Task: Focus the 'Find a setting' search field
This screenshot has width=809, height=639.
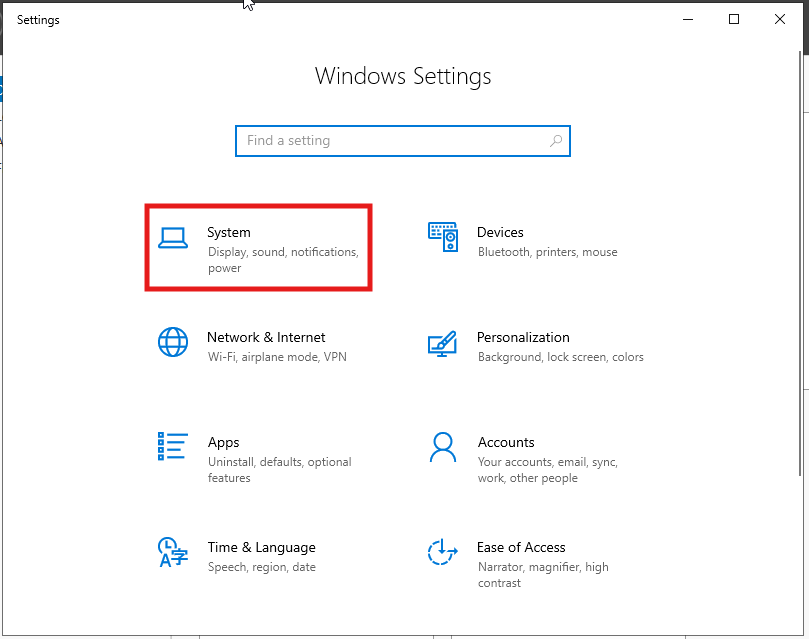Action: [395, 141]
